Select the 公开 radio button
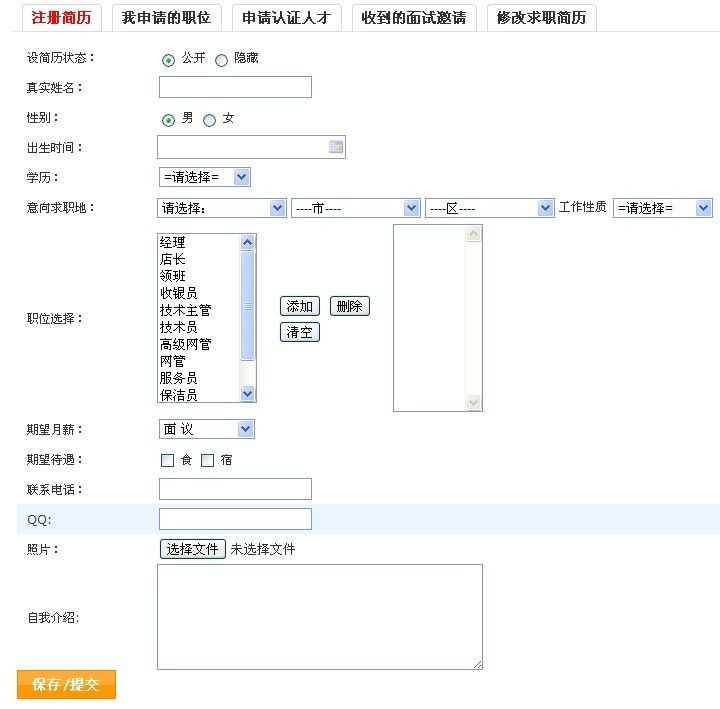 tap(168, 60)
